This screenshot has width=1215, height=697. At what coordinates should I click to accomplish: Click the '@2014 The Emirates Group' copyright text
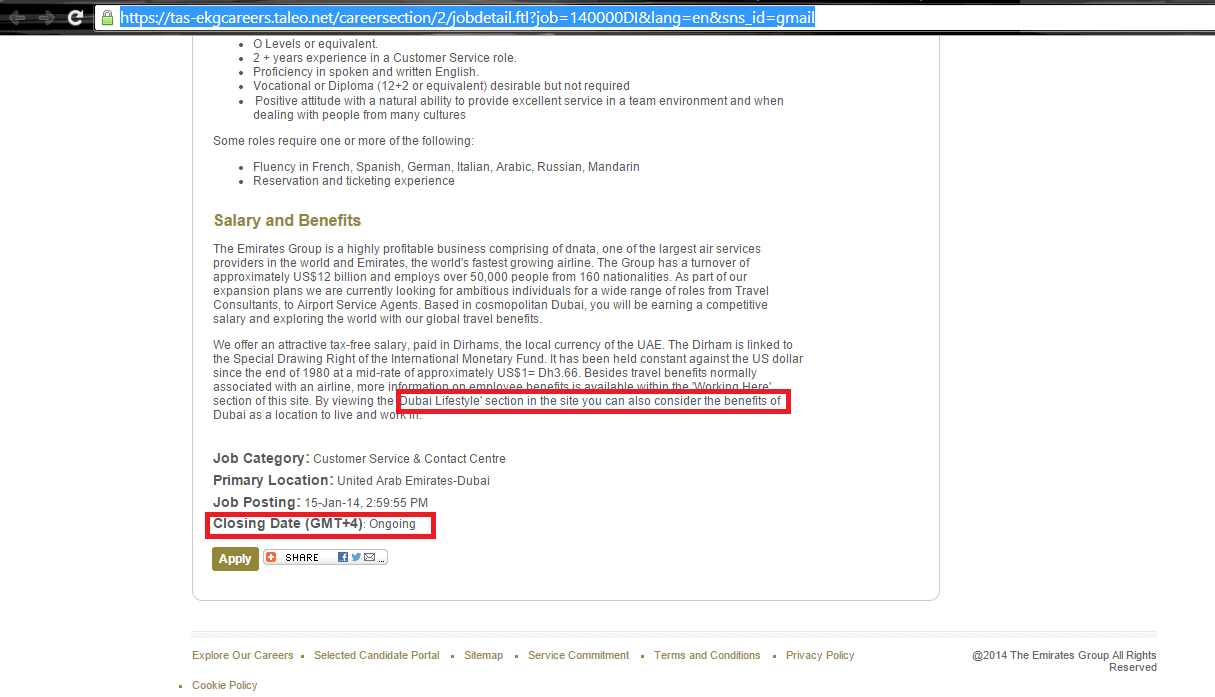(1064, 661)
